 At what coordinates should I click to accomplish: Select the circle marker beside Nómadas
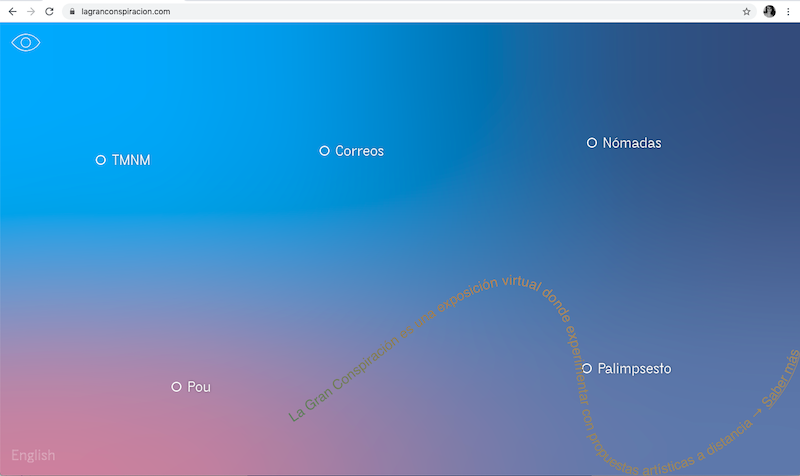tap(592, 143)
